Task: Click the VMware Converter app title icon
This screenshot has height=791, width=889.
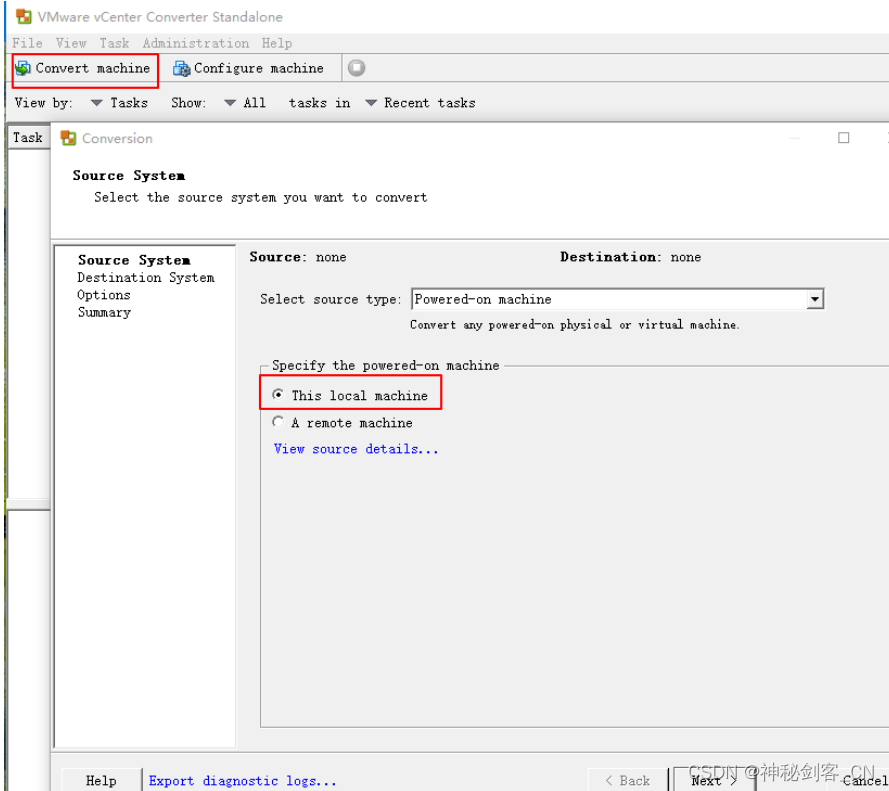Action: click(x=23, y=16)
